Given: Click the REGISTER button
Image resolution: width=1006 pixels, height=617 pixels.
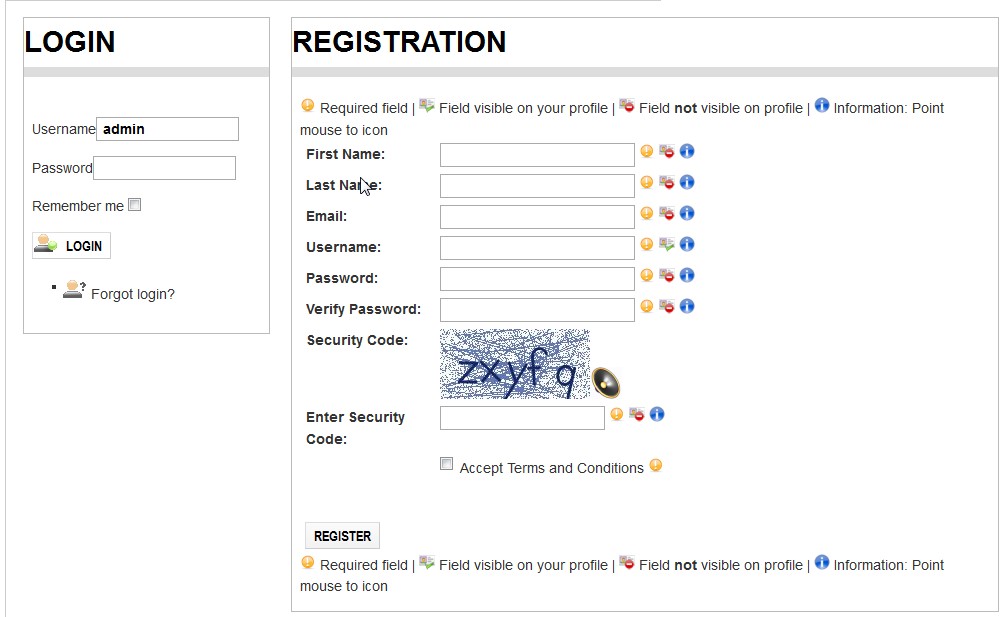Looking at the screenshot, I should tap(342, 536).
